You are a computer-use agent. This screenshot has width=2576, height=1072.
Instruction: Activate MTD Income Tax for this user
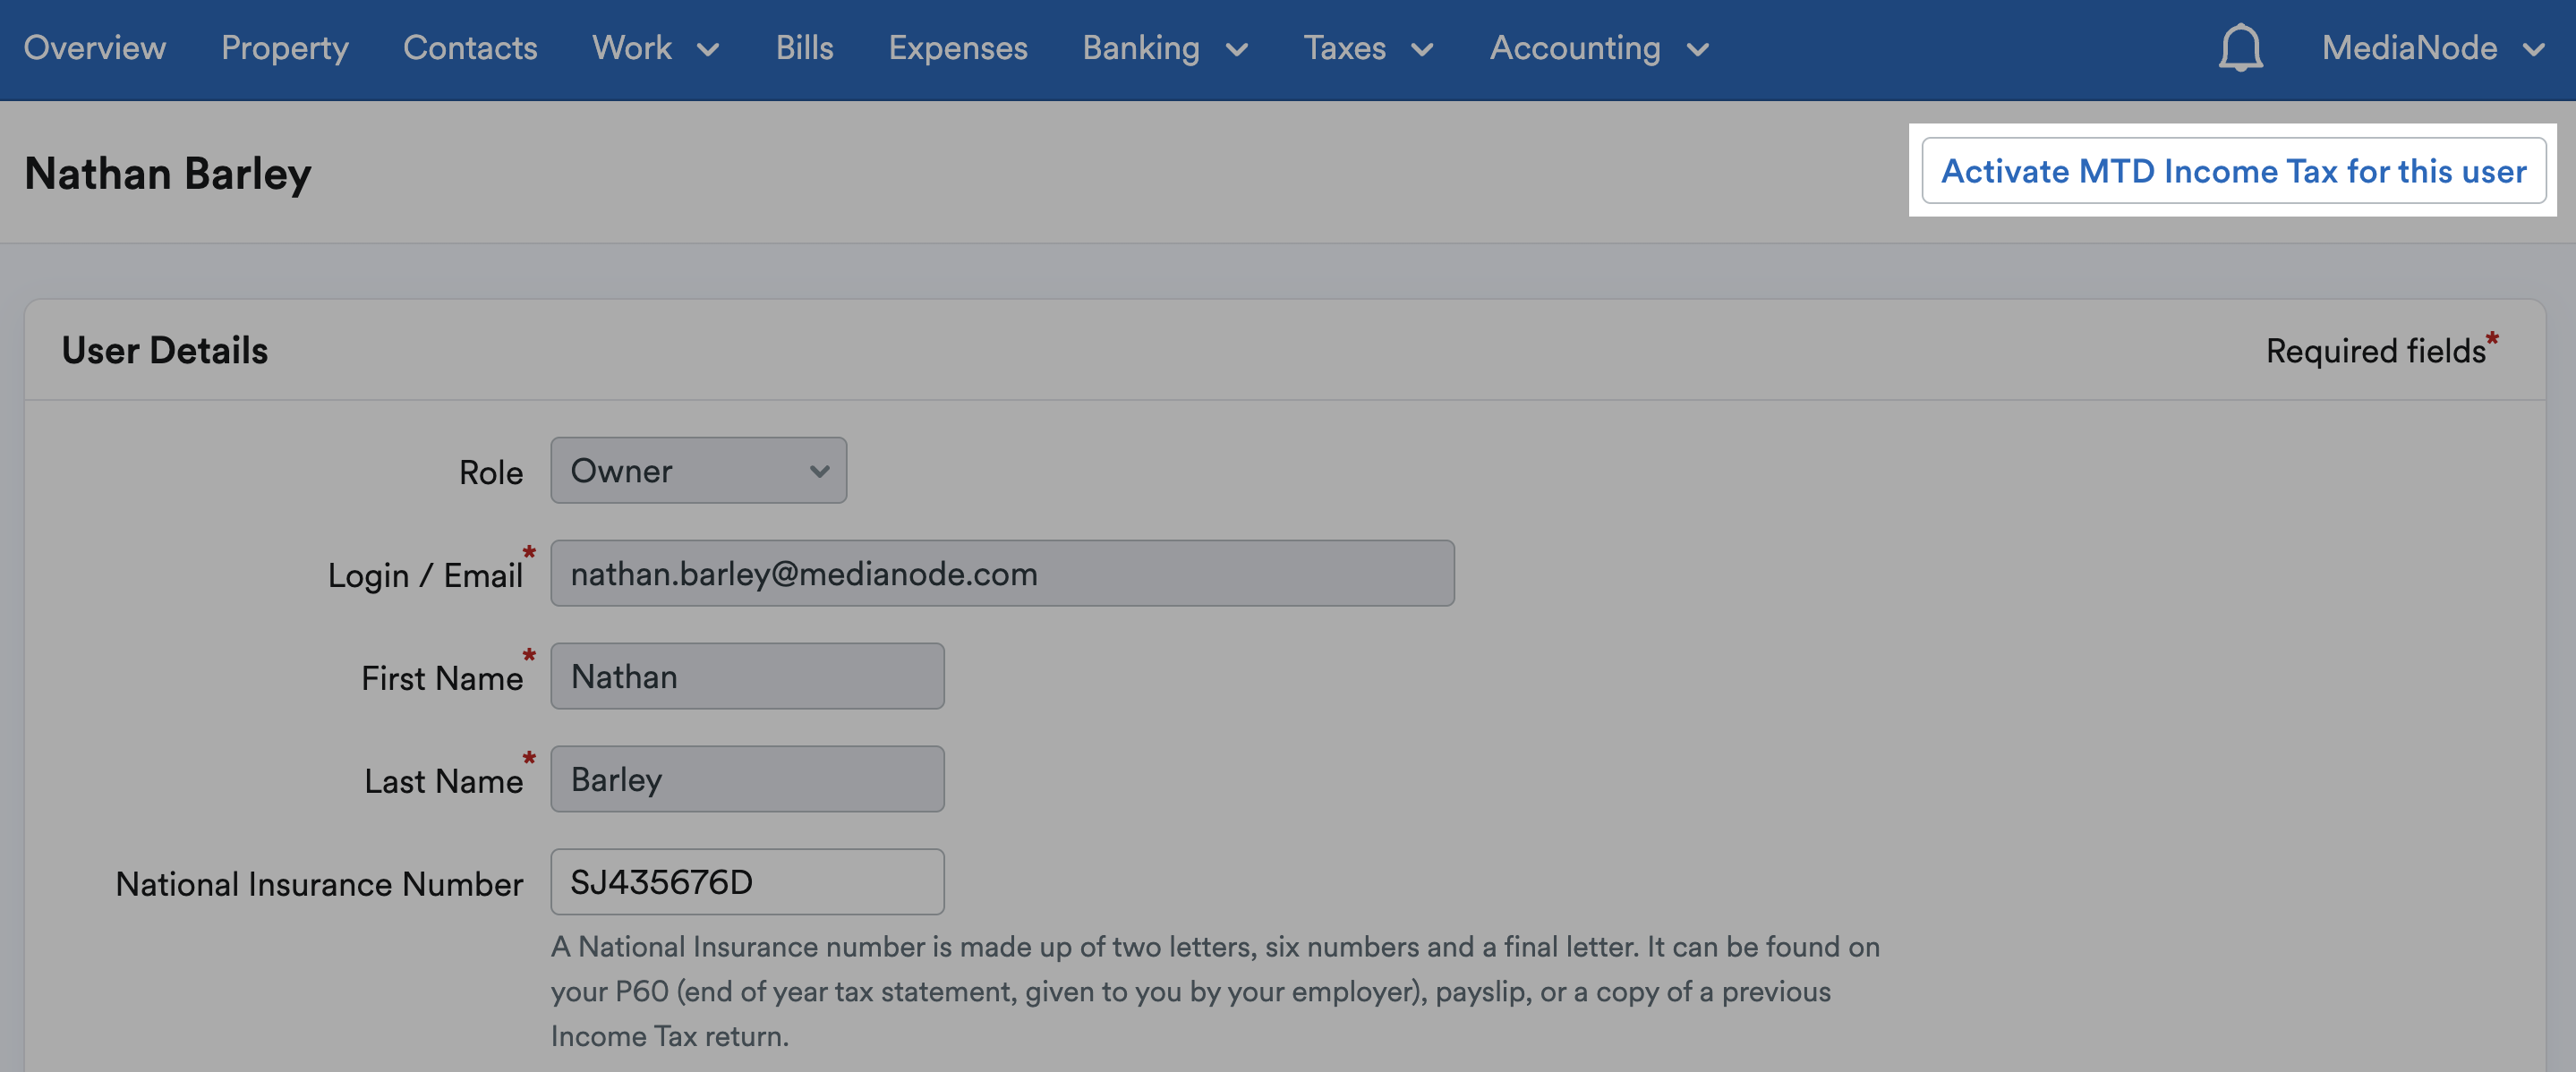(x=2234, y=171)
